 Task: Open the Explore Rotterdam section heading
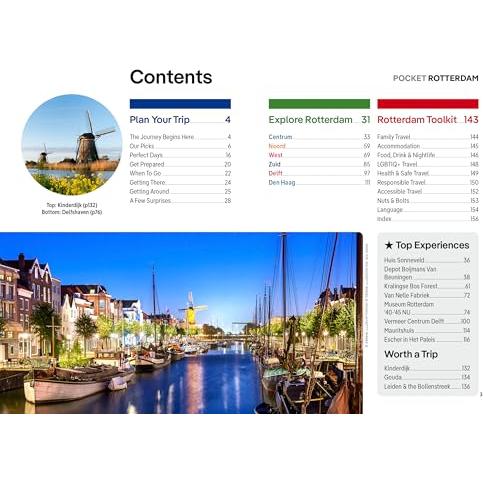click(310, 120)
